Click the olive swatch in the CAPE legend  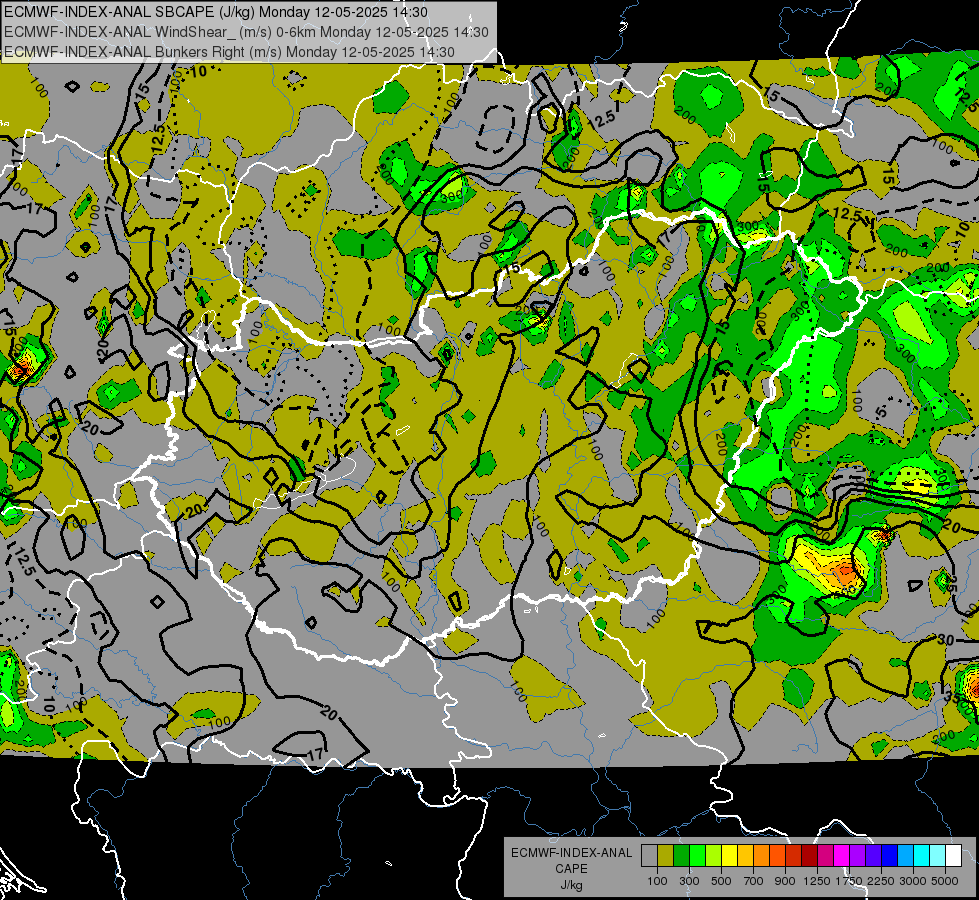pyautogui.click(x=666, y=855)
